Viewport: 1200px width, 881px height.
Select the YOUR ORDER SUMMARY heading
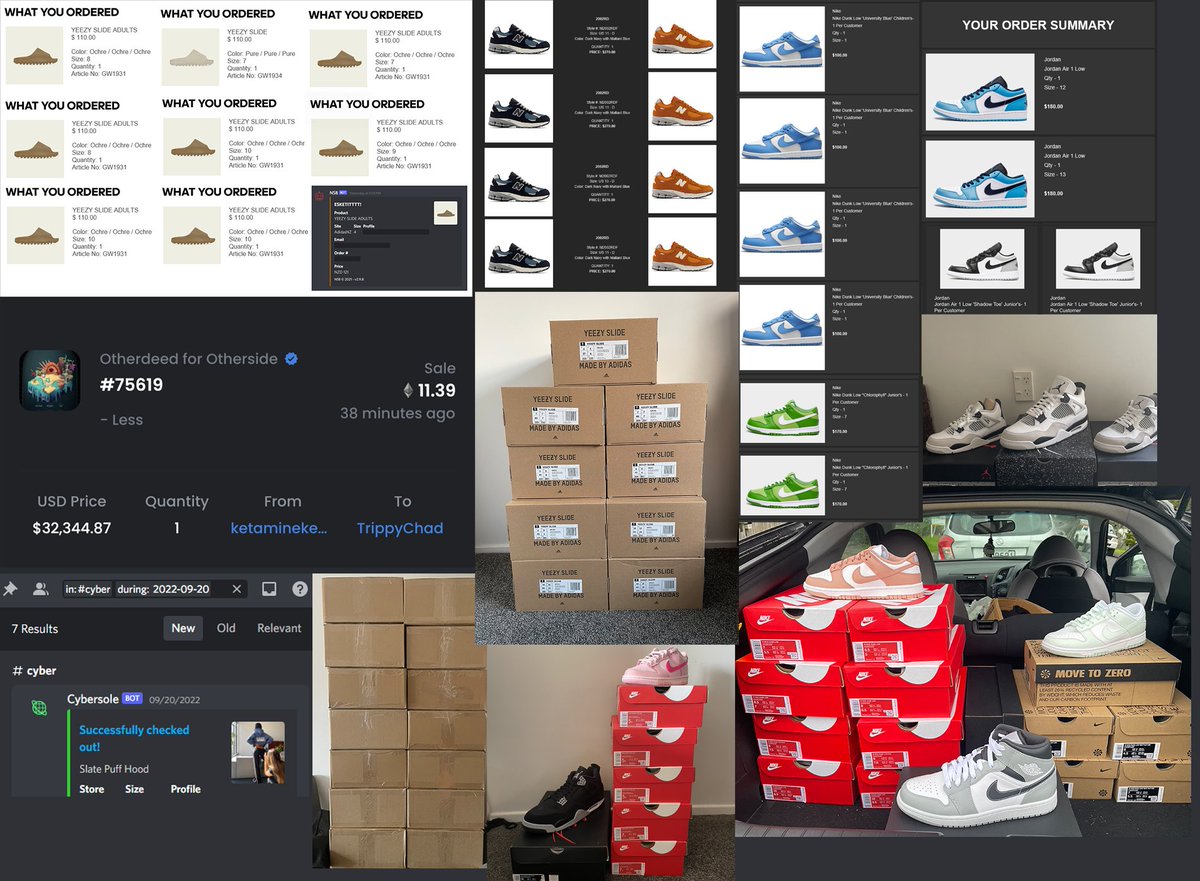[1038, 25]
